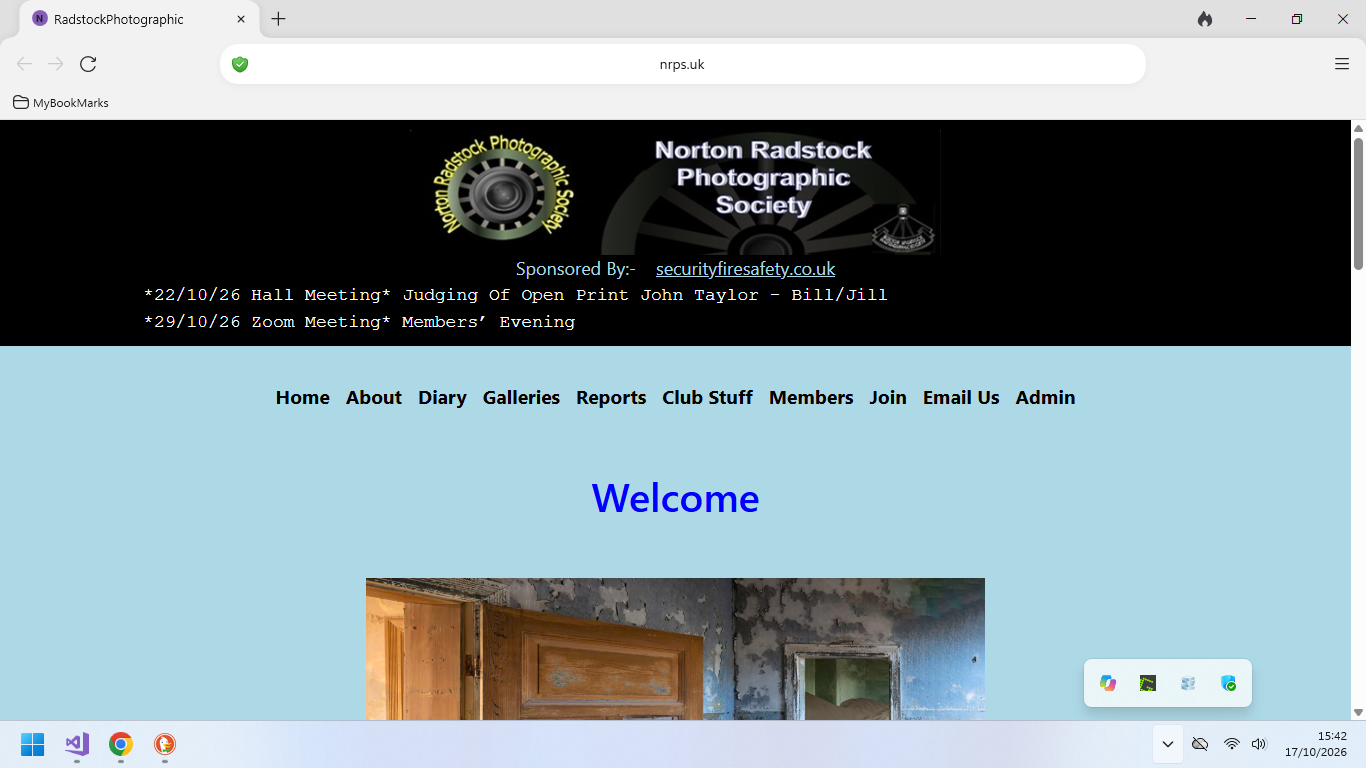The height and width of the screenshot is (768, 1366).
Task: Open the Admin menu item
Action: 1045,397
